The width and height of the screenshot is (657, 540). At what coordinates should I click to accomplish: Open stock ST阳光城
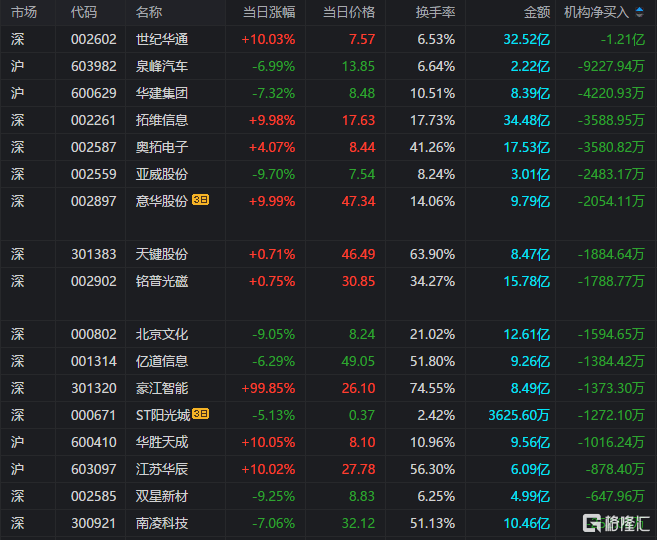pyautogui.click(x=163, y=415)
